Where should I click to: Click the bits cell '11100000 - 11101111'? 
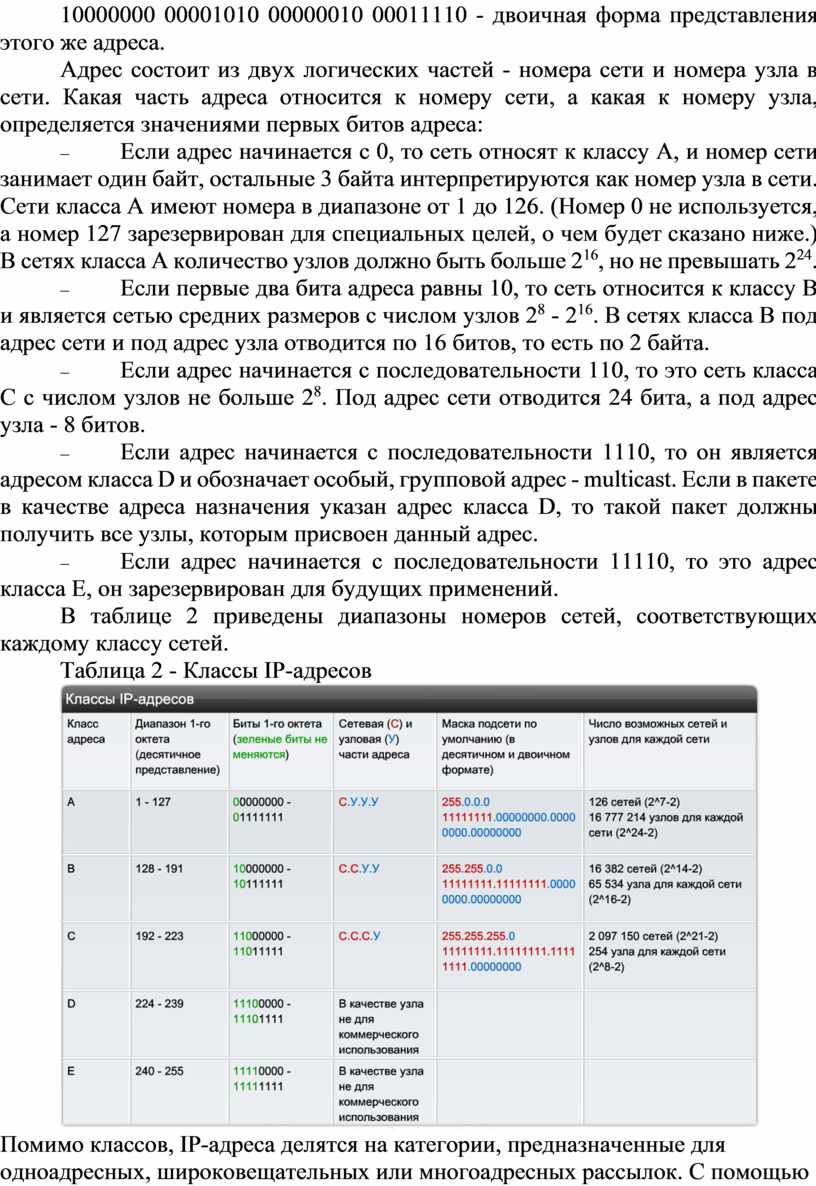(x=262, y=1011)
